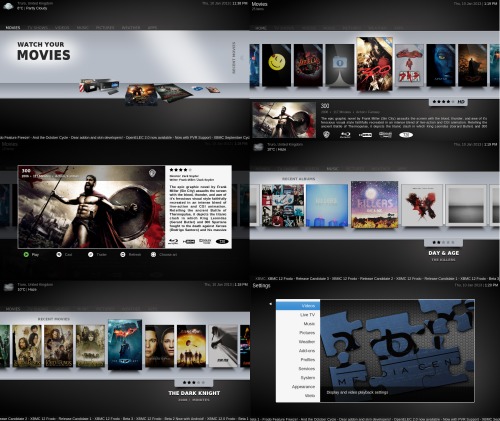The height and width of the screenshot is (421, 500).
Task: Click the DAY & AGE album title
Action: point(444,253)
